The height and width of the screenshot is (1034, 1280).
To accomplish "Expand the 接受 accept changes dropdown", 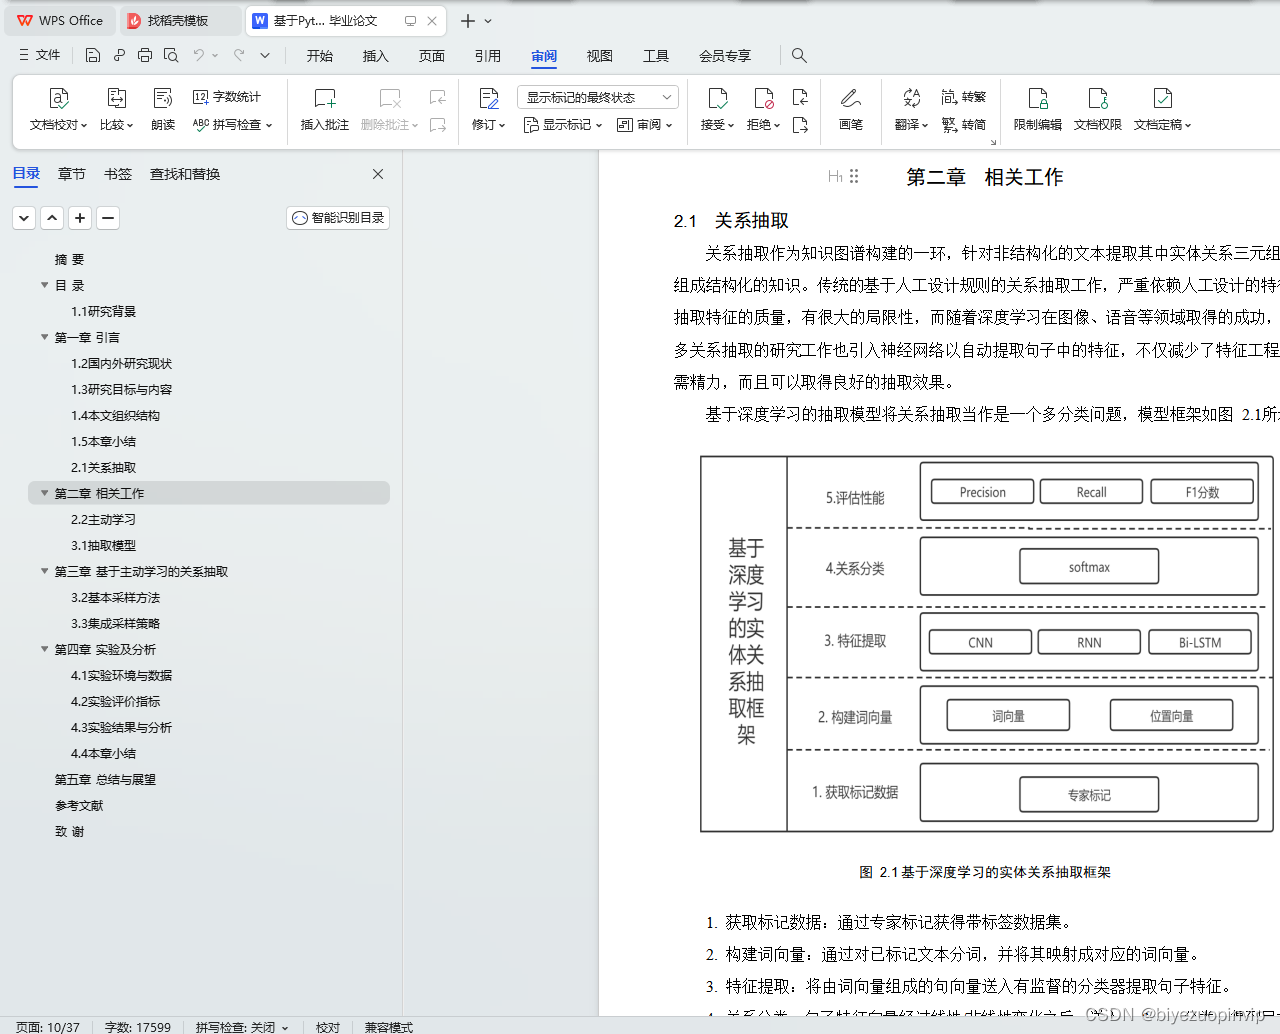I will (x=733, y=125).
